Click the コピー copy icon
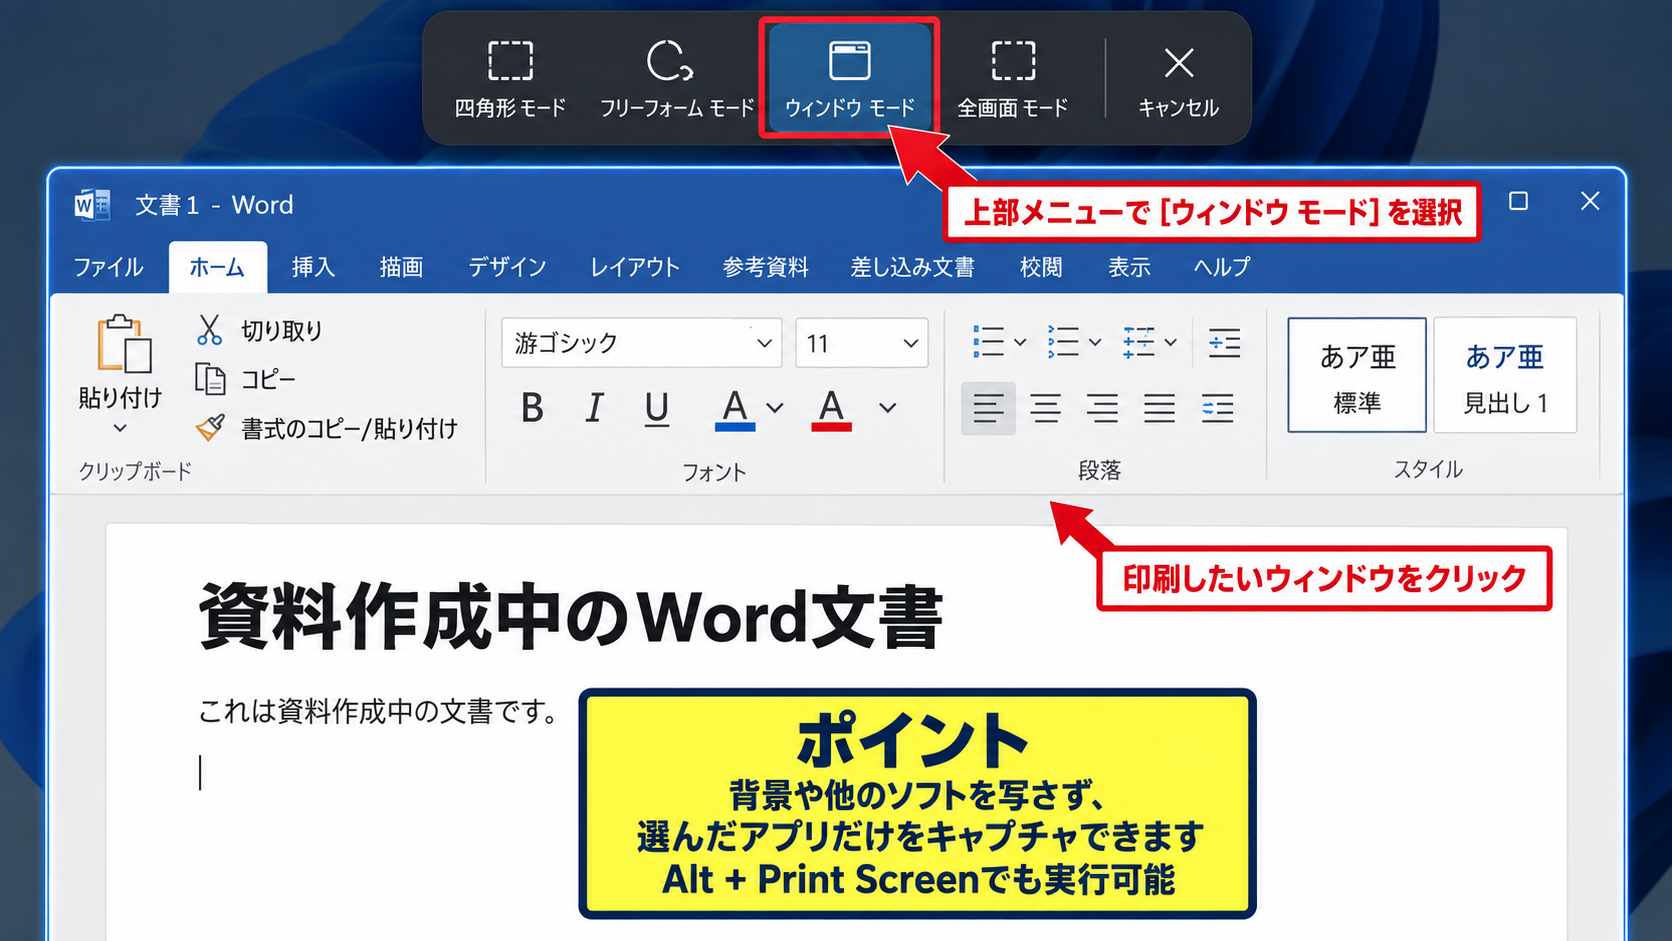Image resolution: width=1672 pixels, height=941 pixels. (210, 379)
